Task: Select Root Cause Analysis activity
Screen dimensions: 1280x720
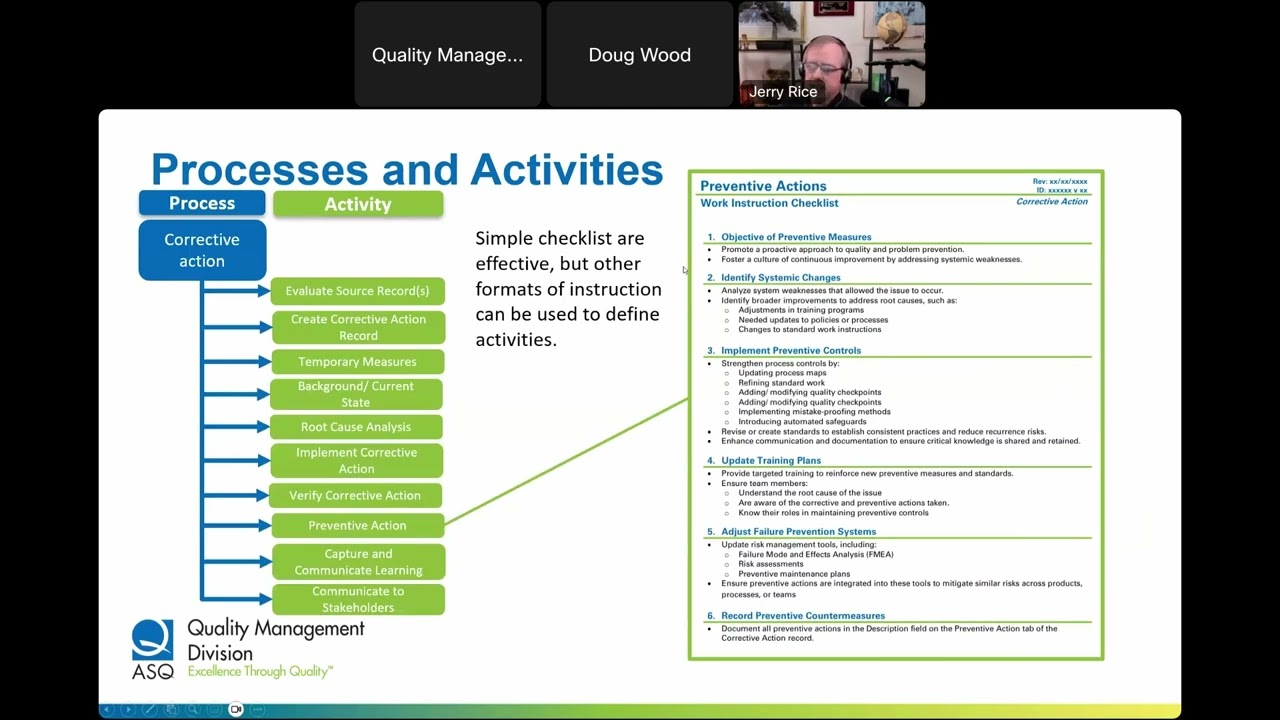Action: (x=356, y=427)
